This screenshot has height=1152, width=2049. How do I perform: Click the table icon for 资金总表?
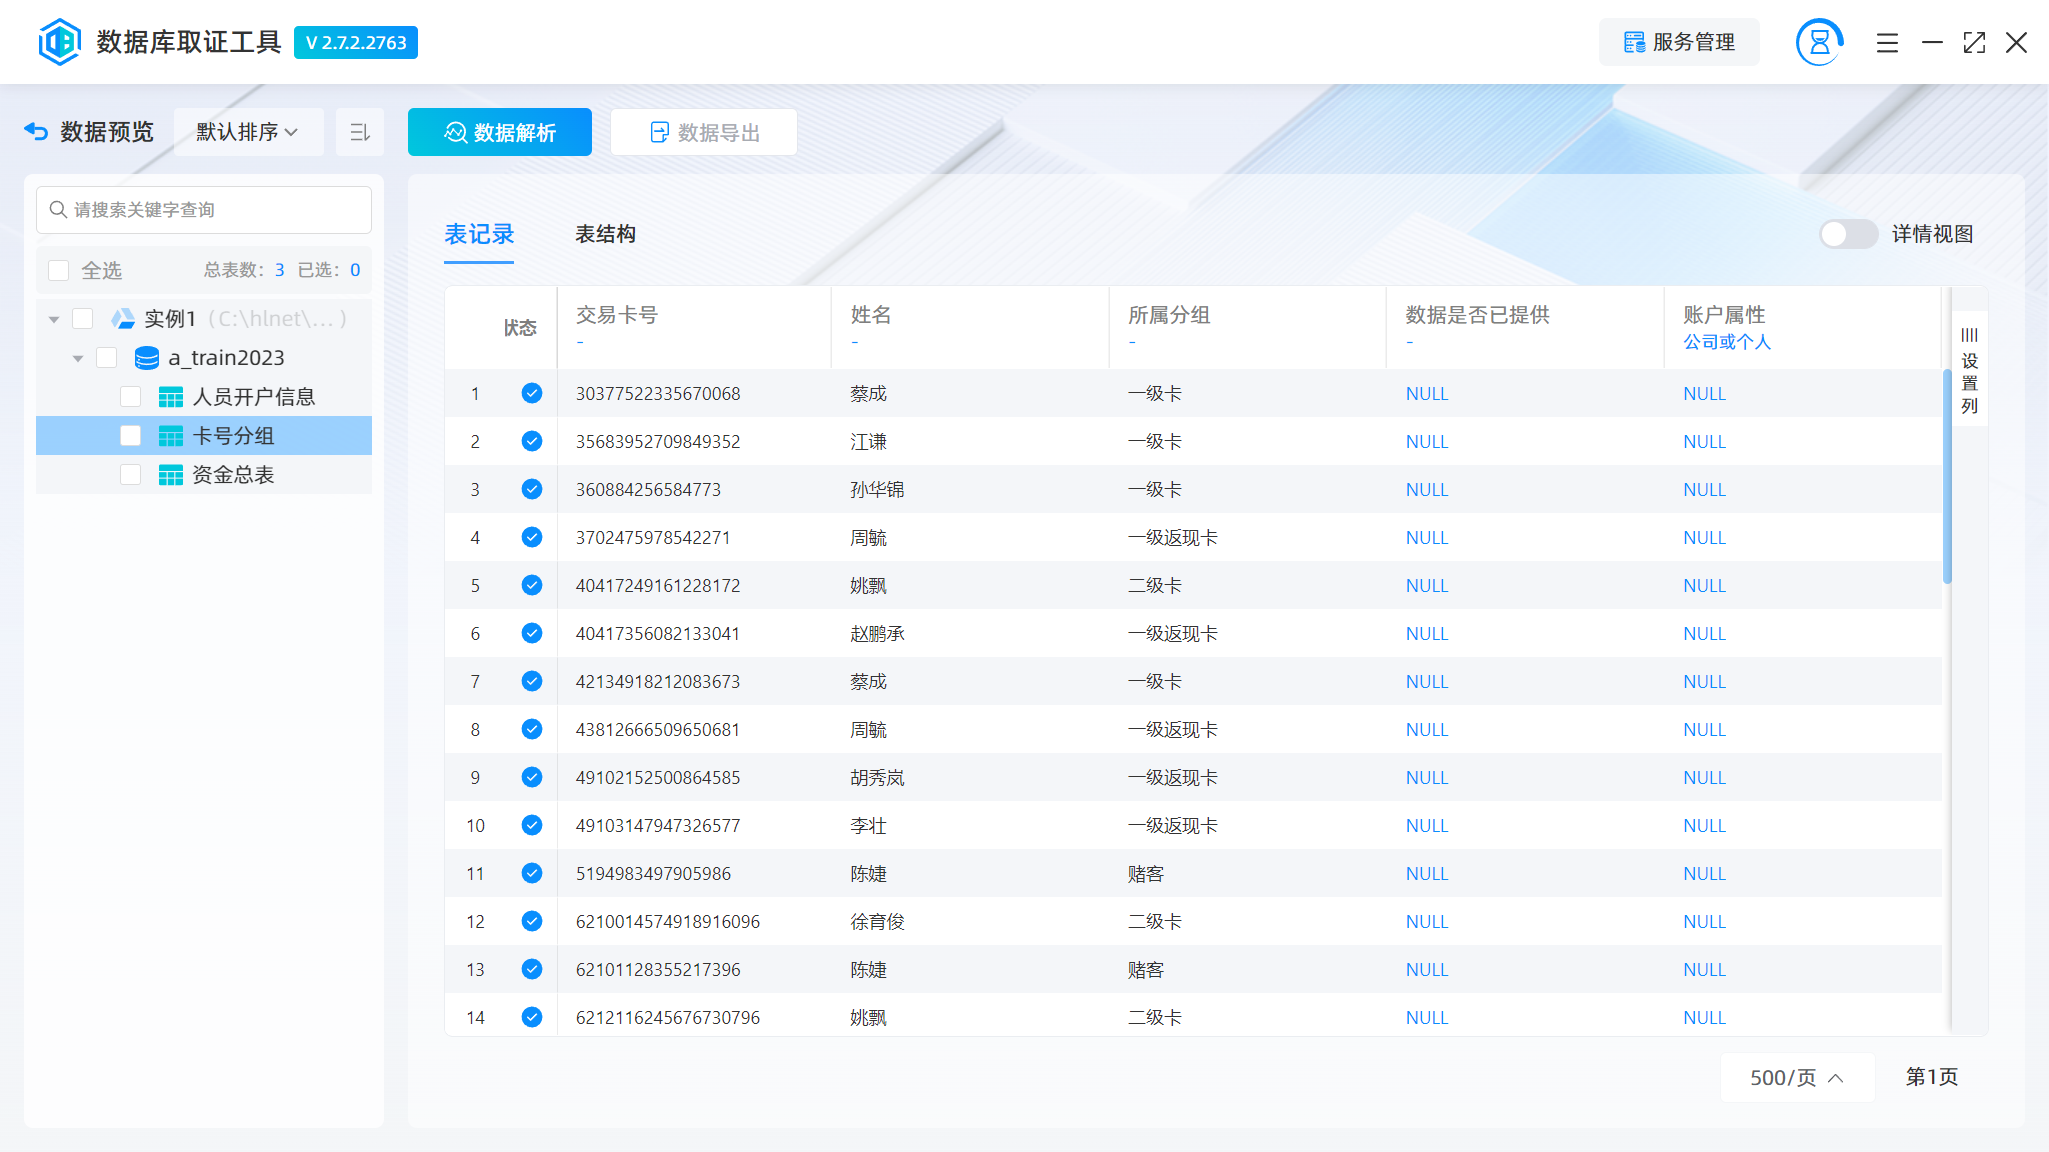click(171, 475)
